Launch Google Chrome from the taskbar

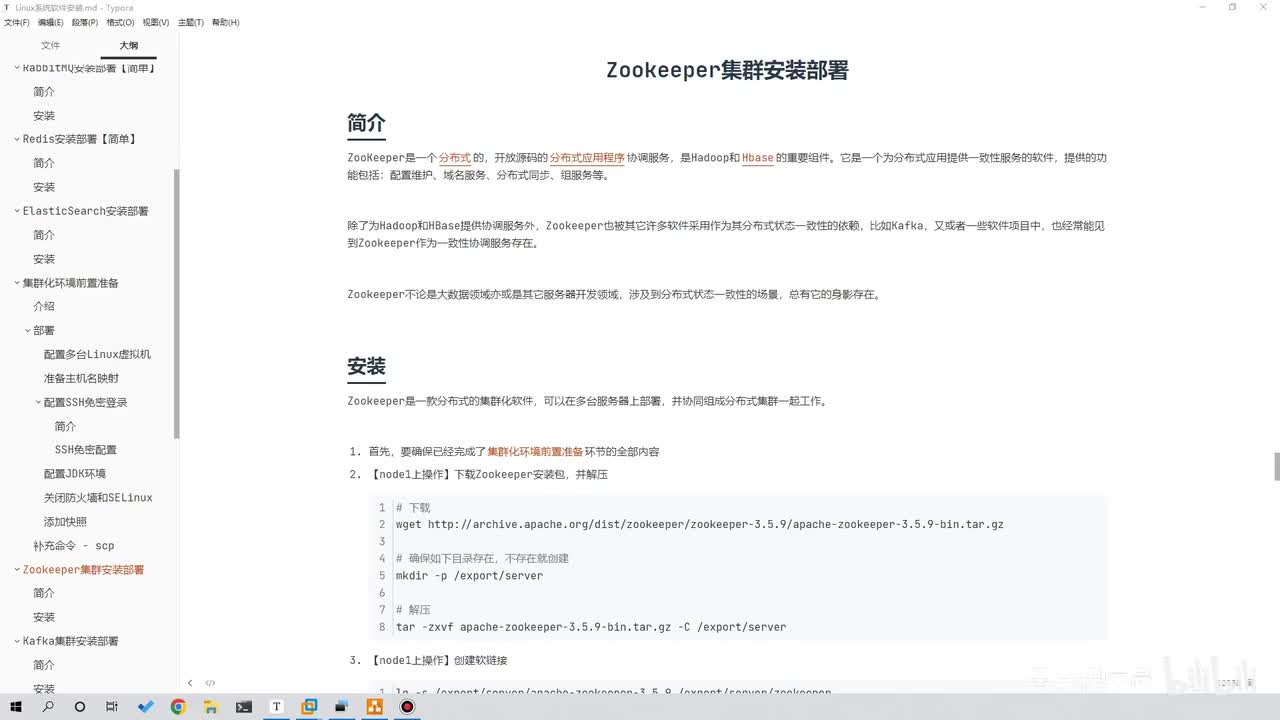pos(178,706)
